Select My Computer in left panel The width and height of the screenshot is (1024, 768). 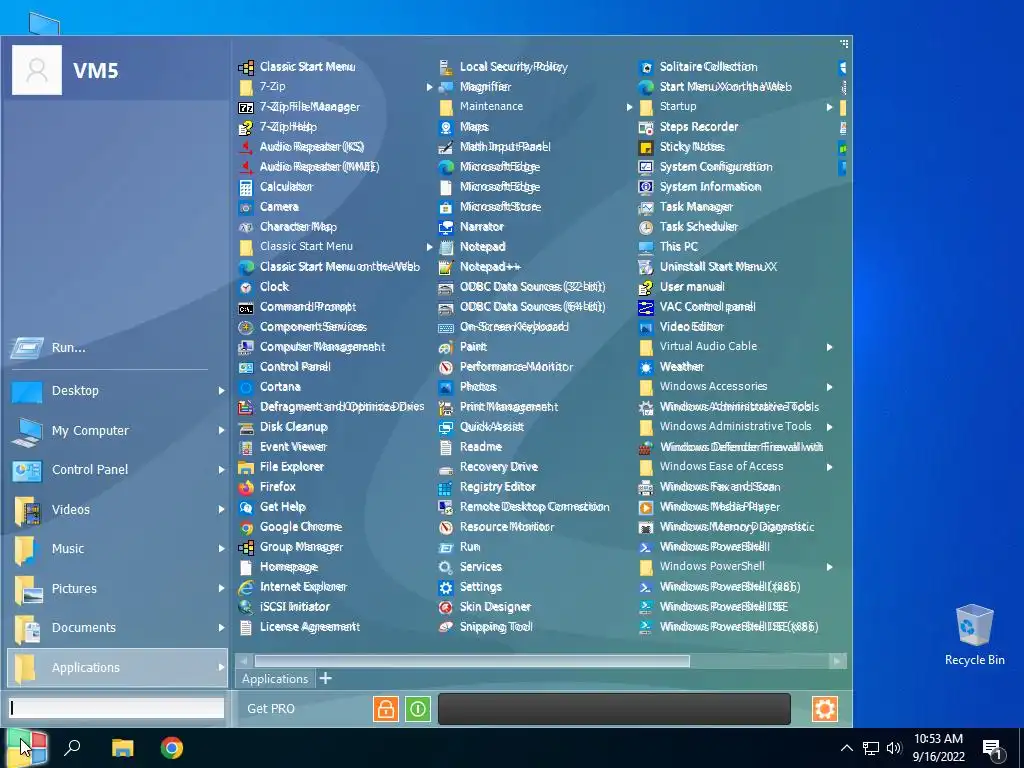pyautogui.click(x=118, y=431)
